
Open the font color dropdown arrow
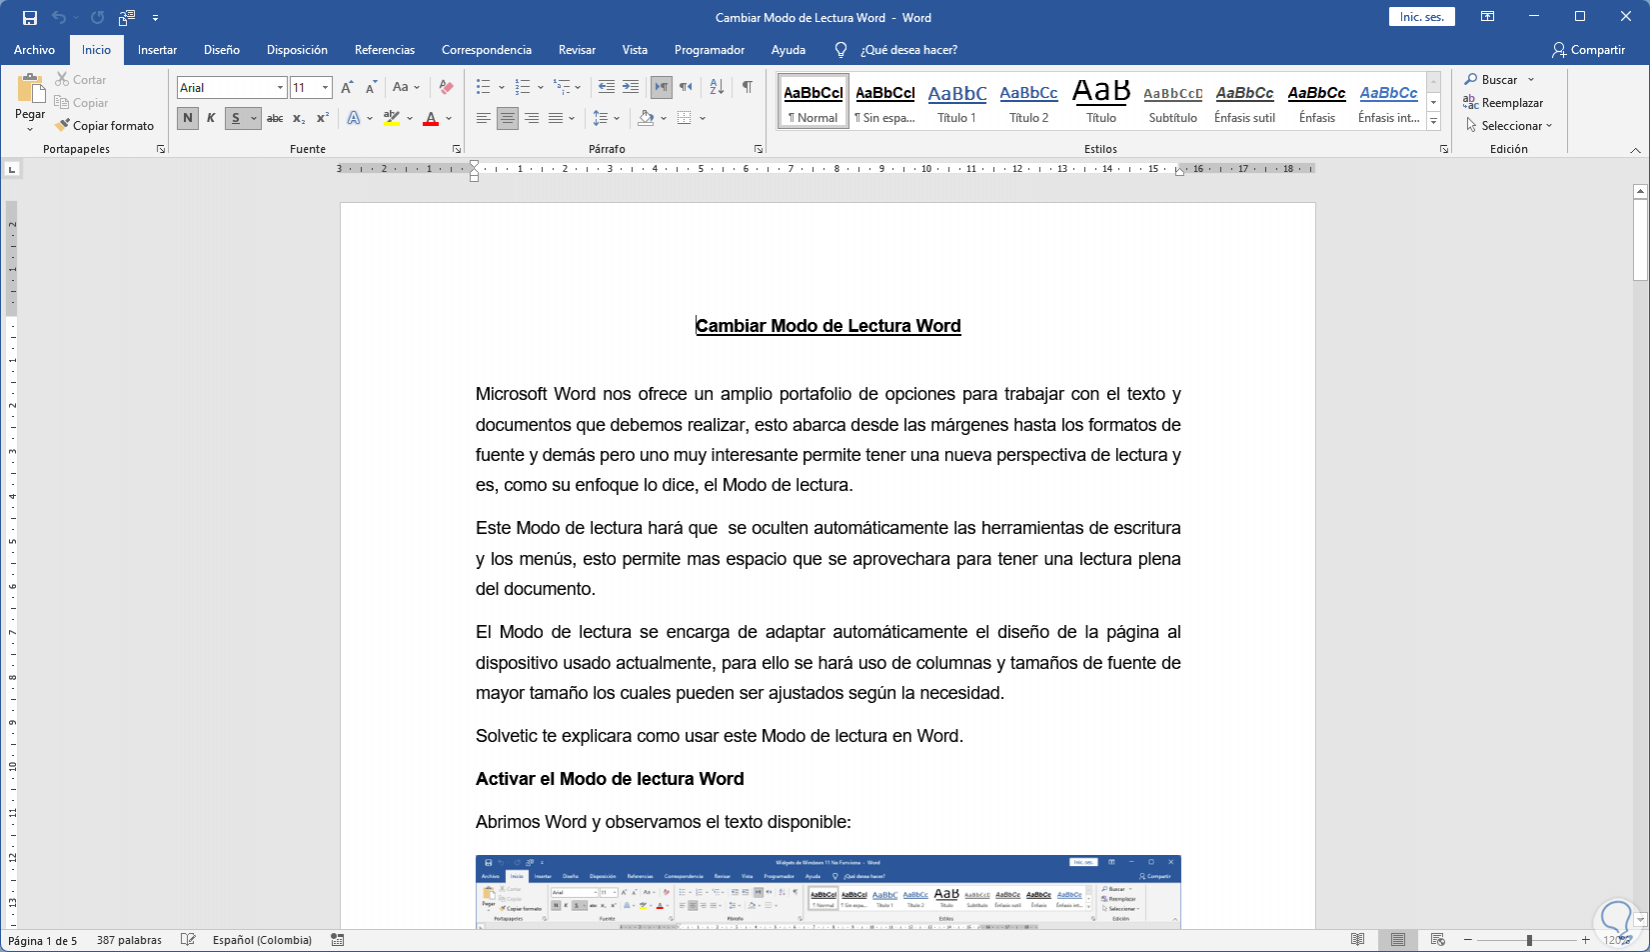pos(449,118)
